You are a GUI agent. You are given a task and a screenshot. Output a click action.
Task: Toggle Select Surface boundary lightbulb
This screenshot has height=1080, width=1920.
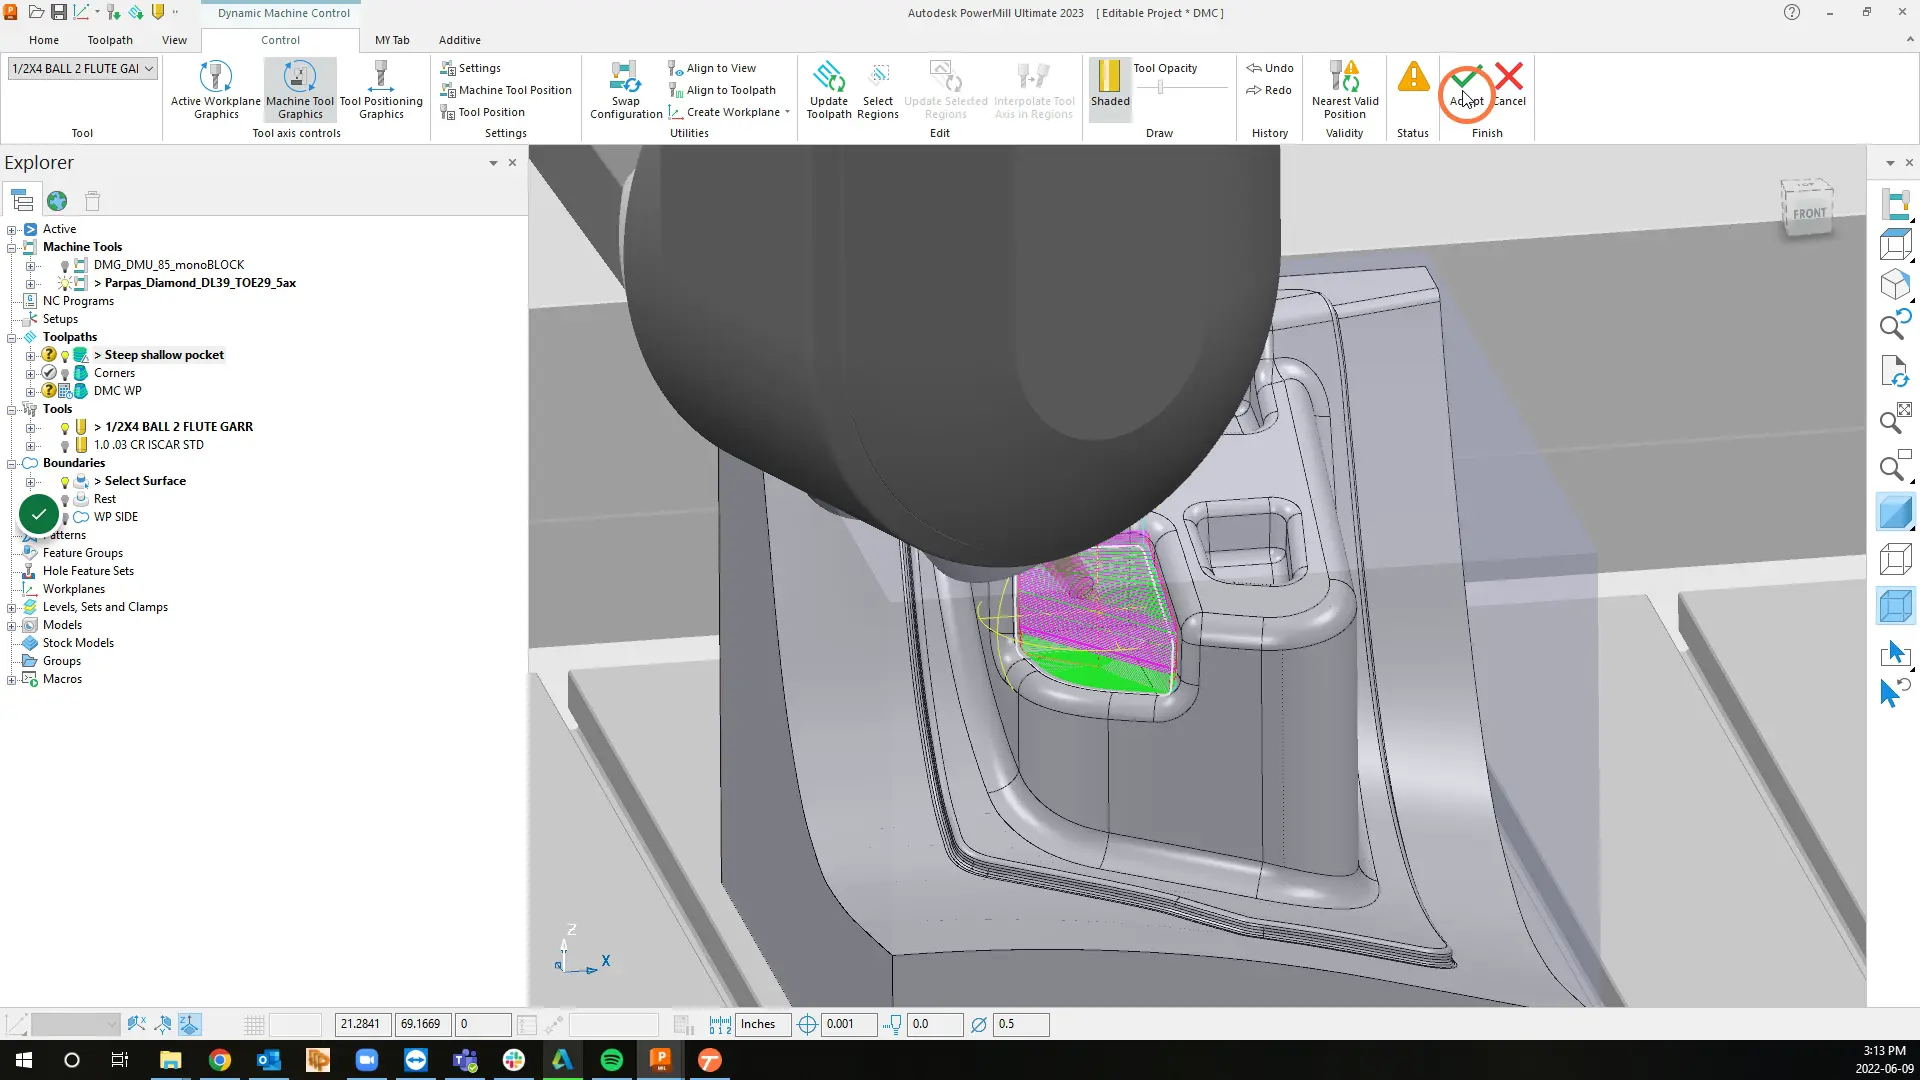(65, 481)
